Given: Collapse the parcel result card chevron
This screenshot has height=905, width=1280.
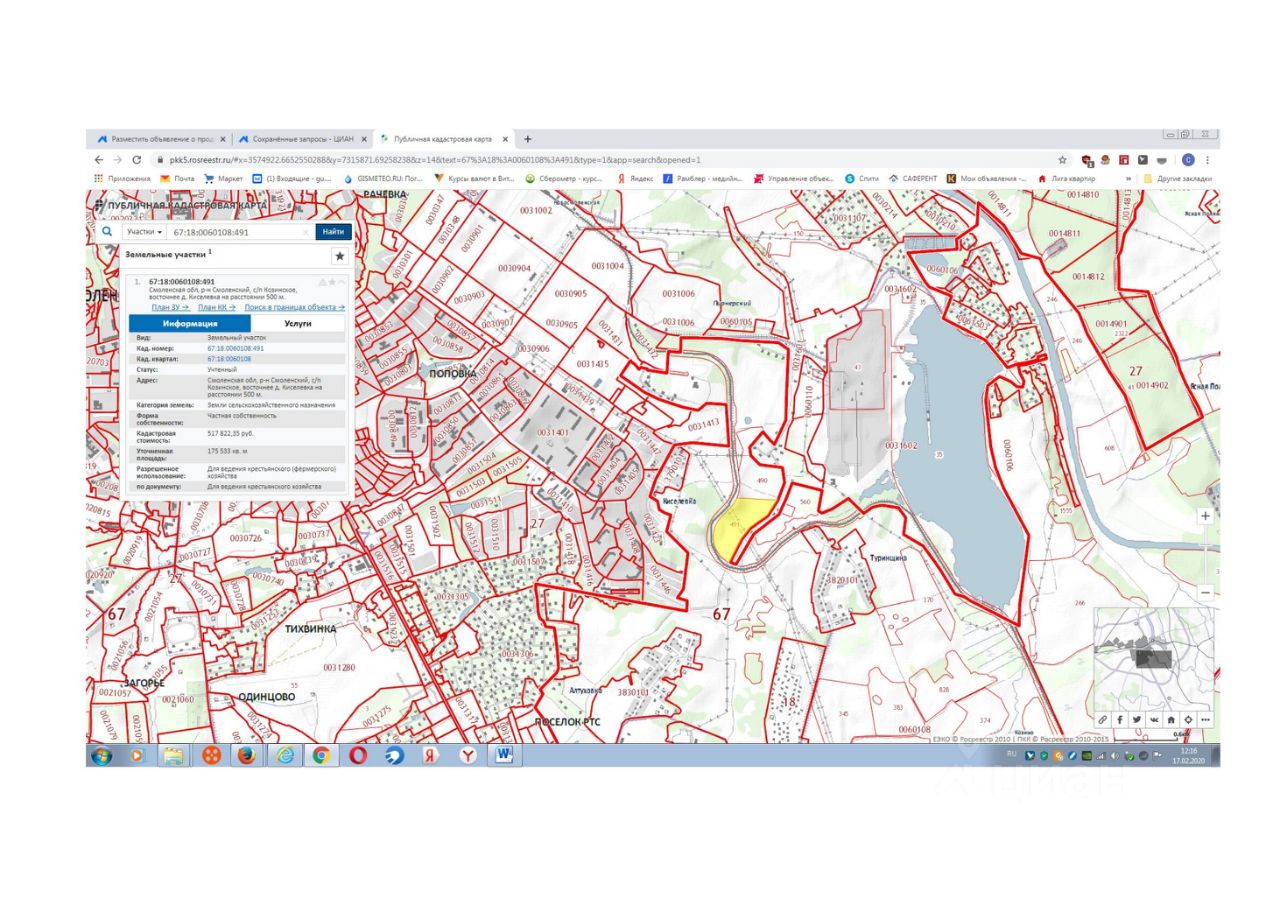Looking at the screenshot, I should pyautogui.click(x=341, y=282).
